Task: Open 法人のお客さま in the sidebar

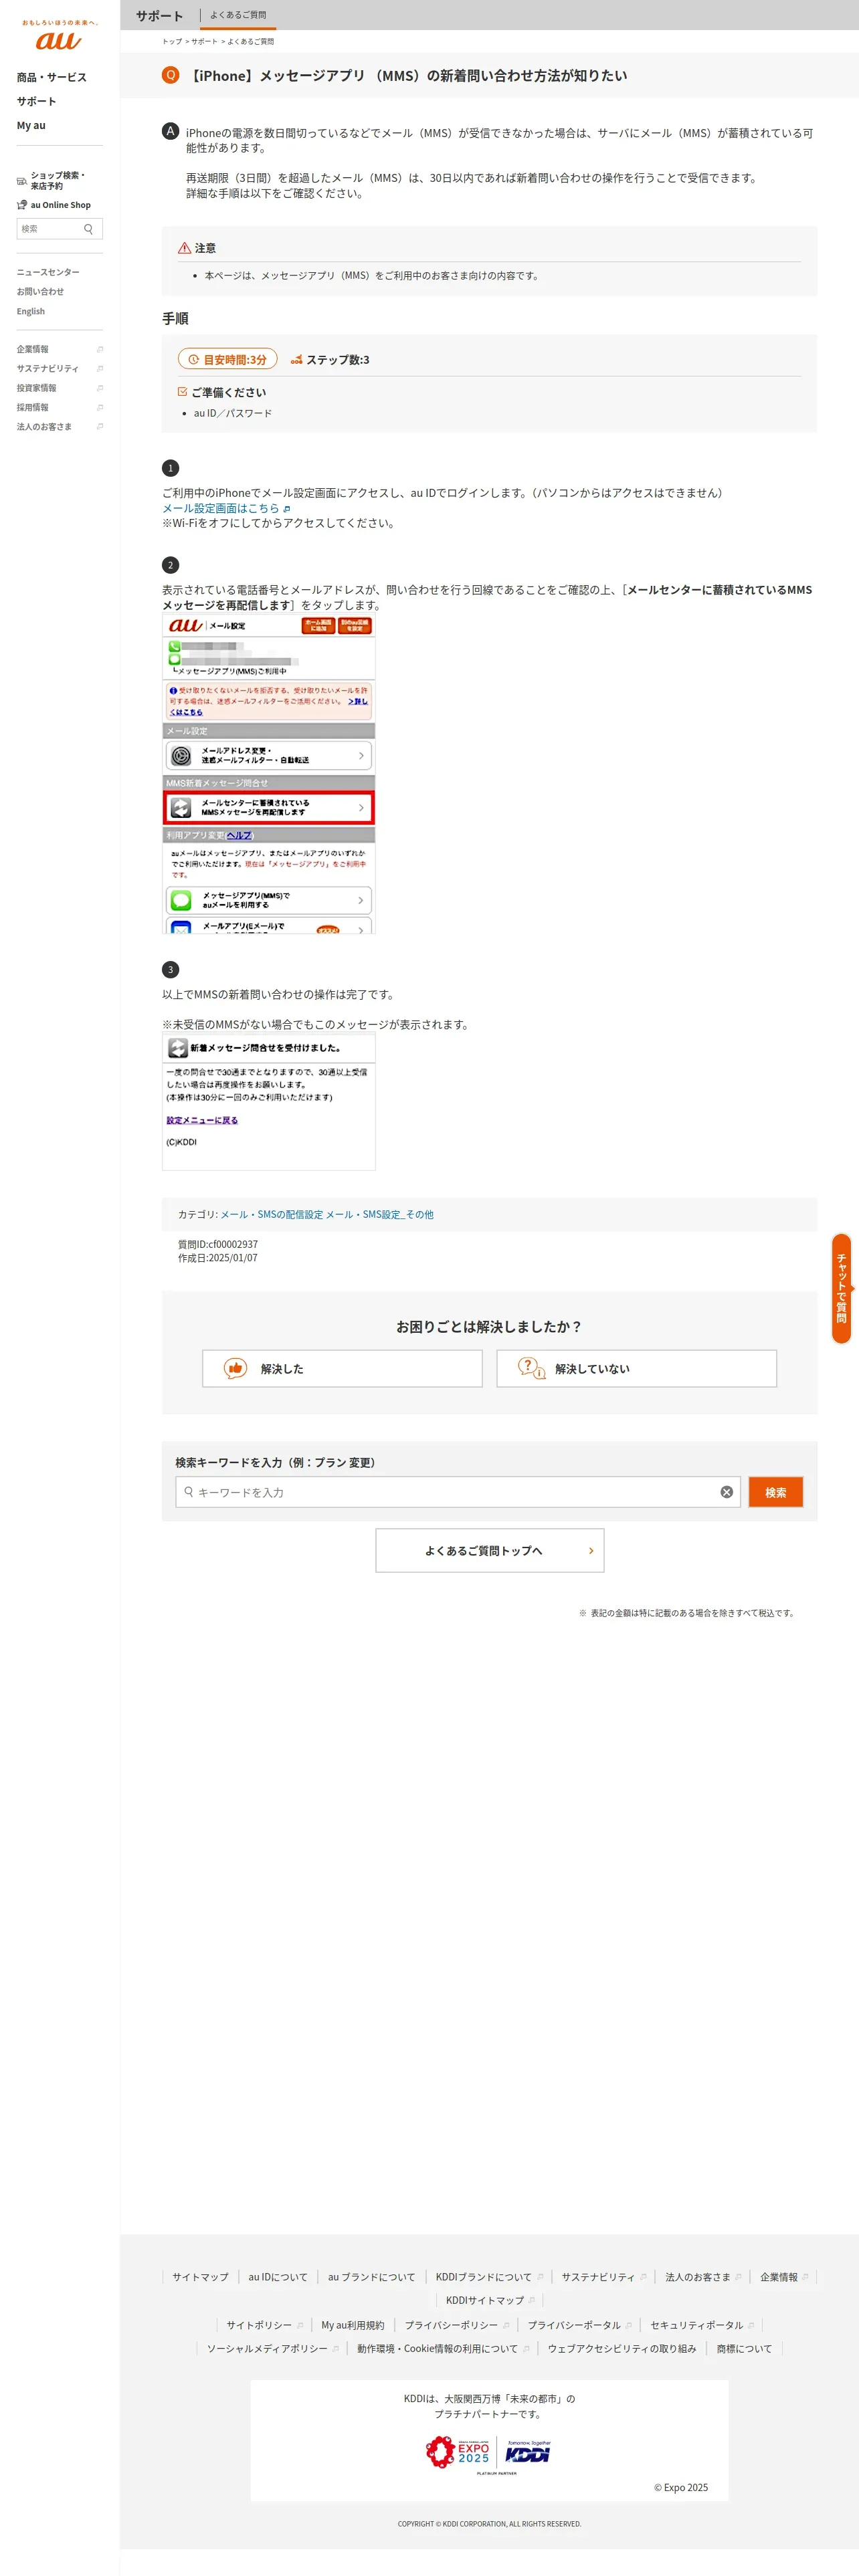Action: pyautogui.click(x=44, y=426)
